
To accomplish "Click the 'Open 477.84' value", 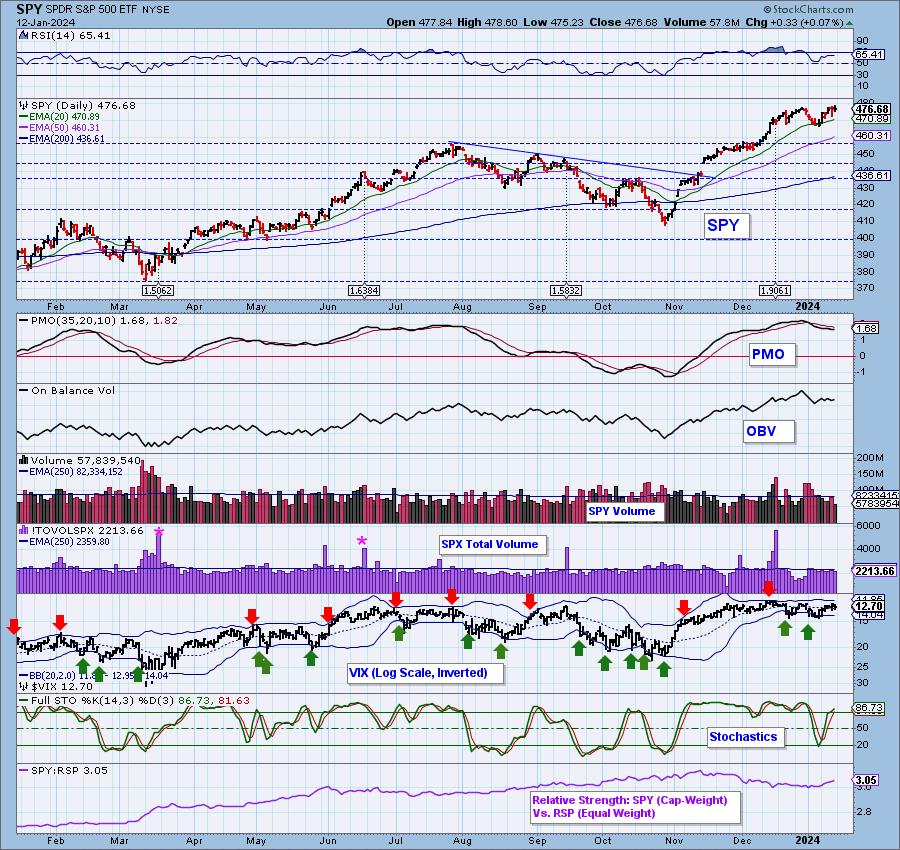I will click(420, 22).
